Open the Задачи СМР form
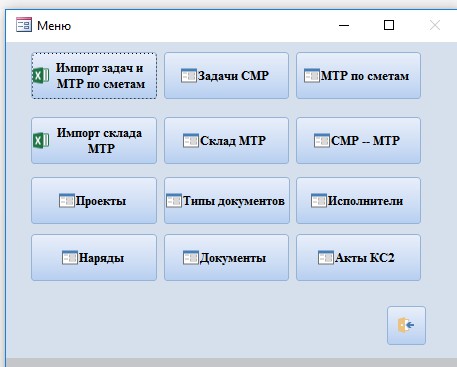 [226, 76]
